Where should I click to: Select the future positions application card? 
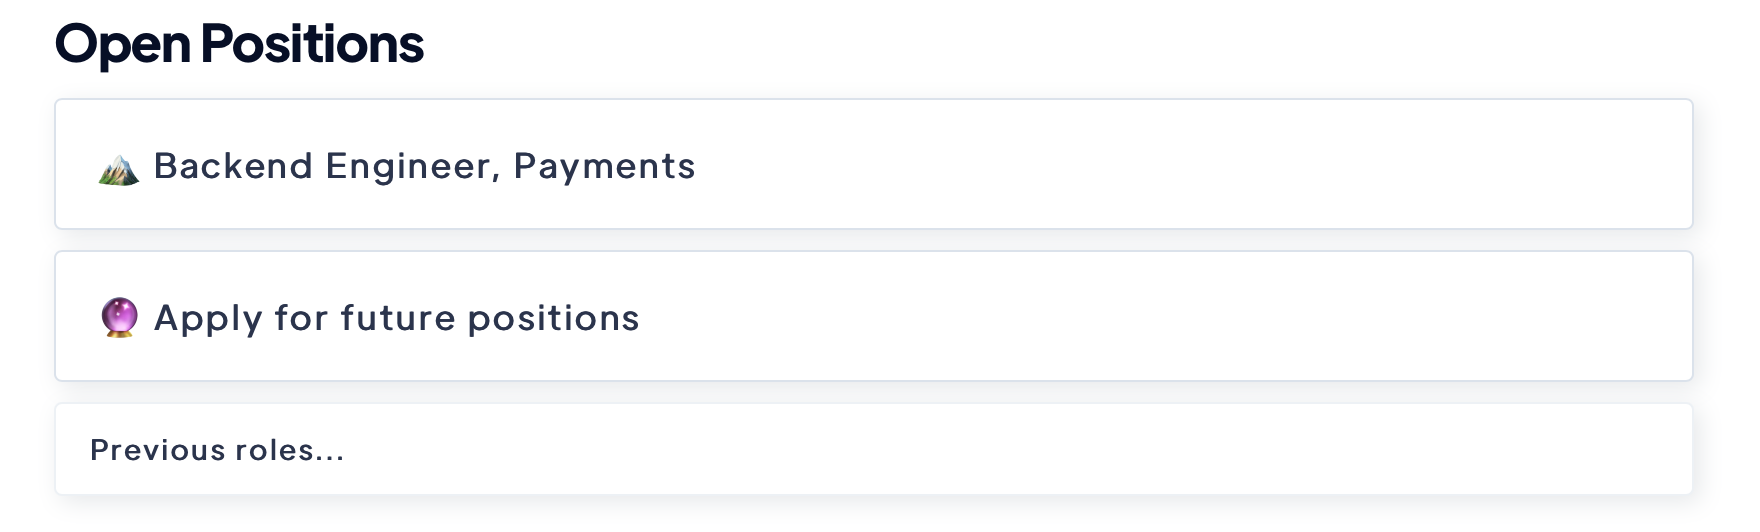[872, 316]
